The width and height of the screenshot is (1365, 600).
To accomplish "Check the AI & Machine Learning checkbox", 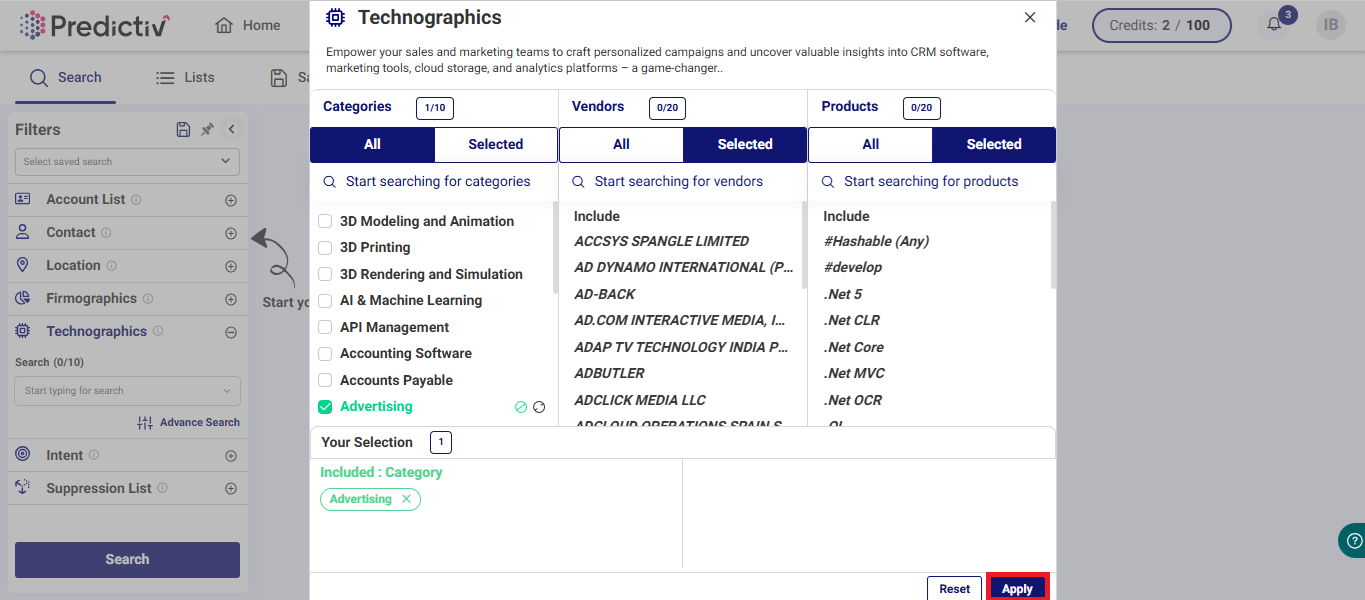I will point(325,300).
